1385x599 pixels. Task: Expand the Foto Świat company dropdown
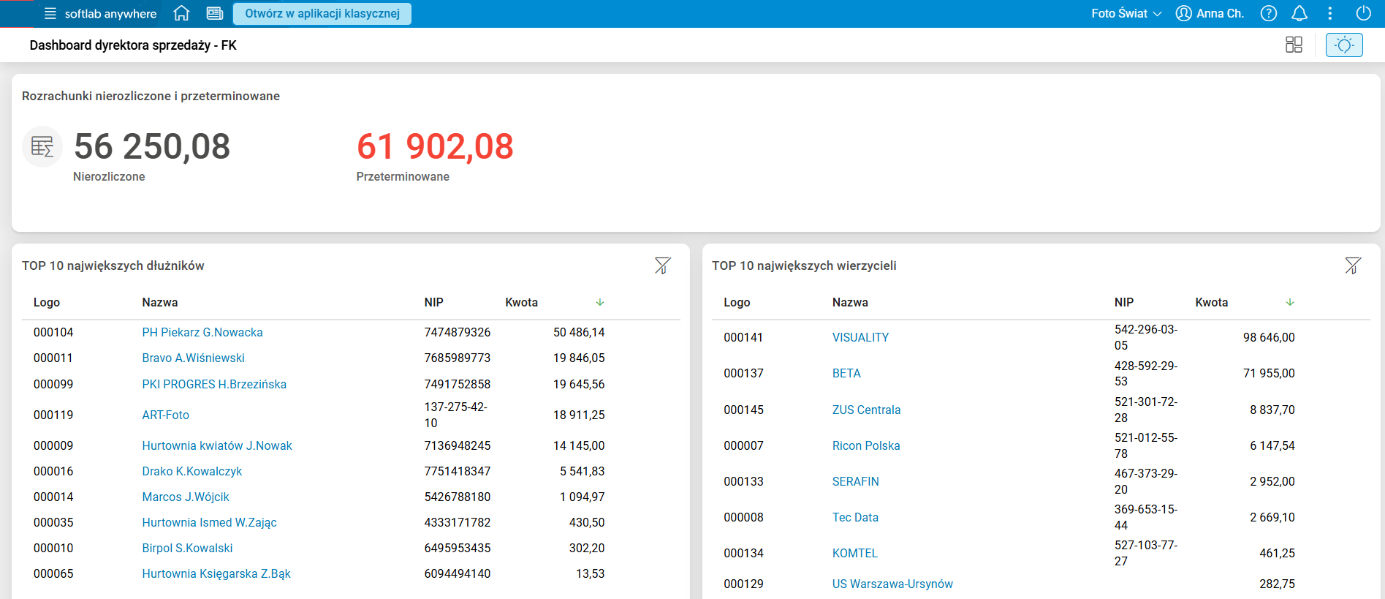click(1127, 14)
